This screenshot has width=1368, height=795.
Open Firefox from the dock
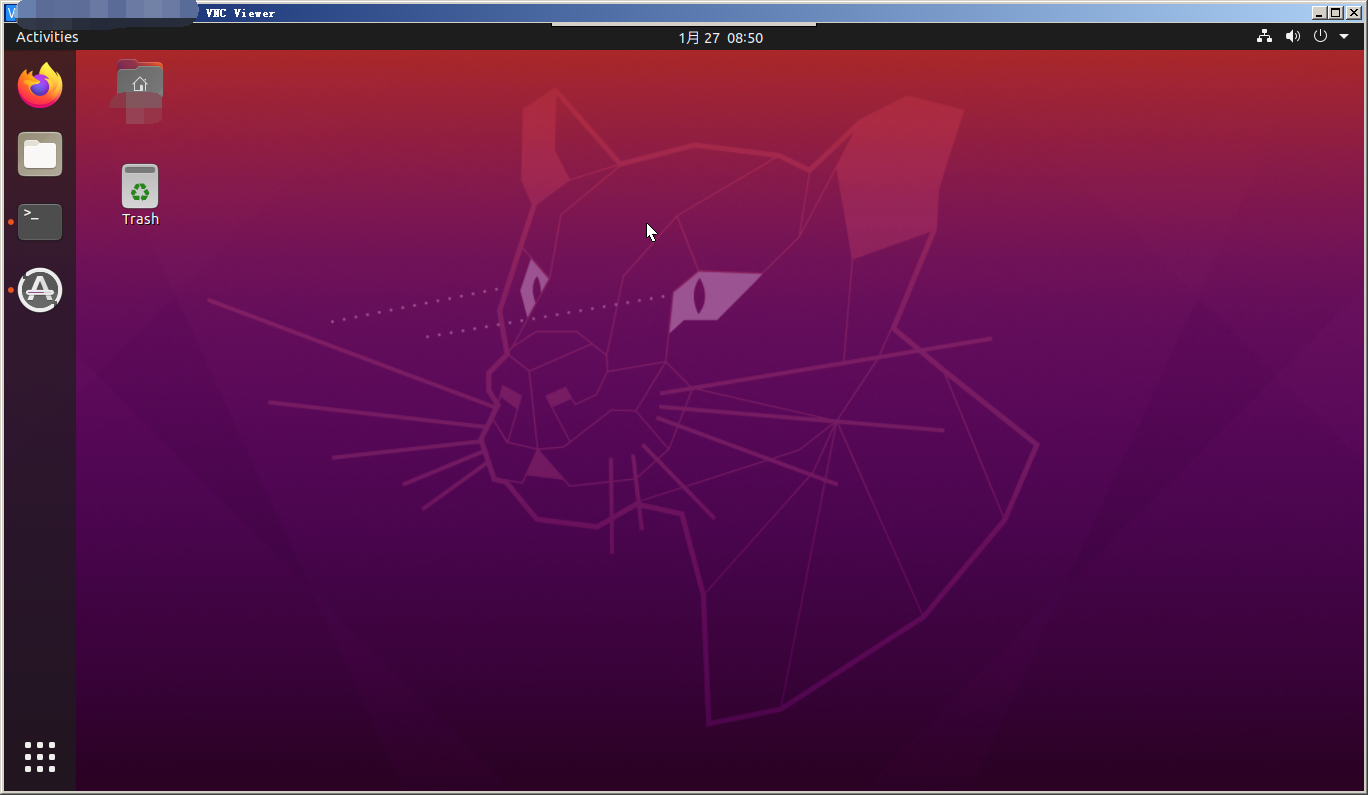pyautogui.click(x=40, y=86)
